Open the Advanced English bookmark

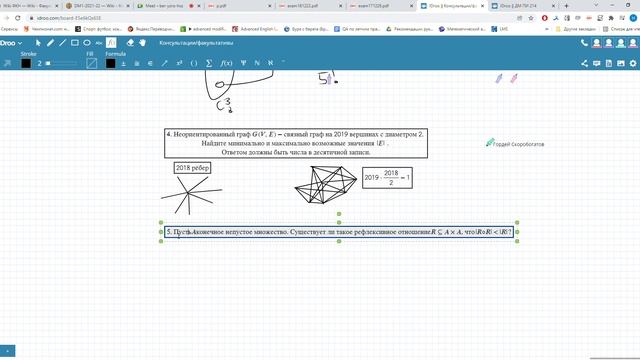pos(255,29)
